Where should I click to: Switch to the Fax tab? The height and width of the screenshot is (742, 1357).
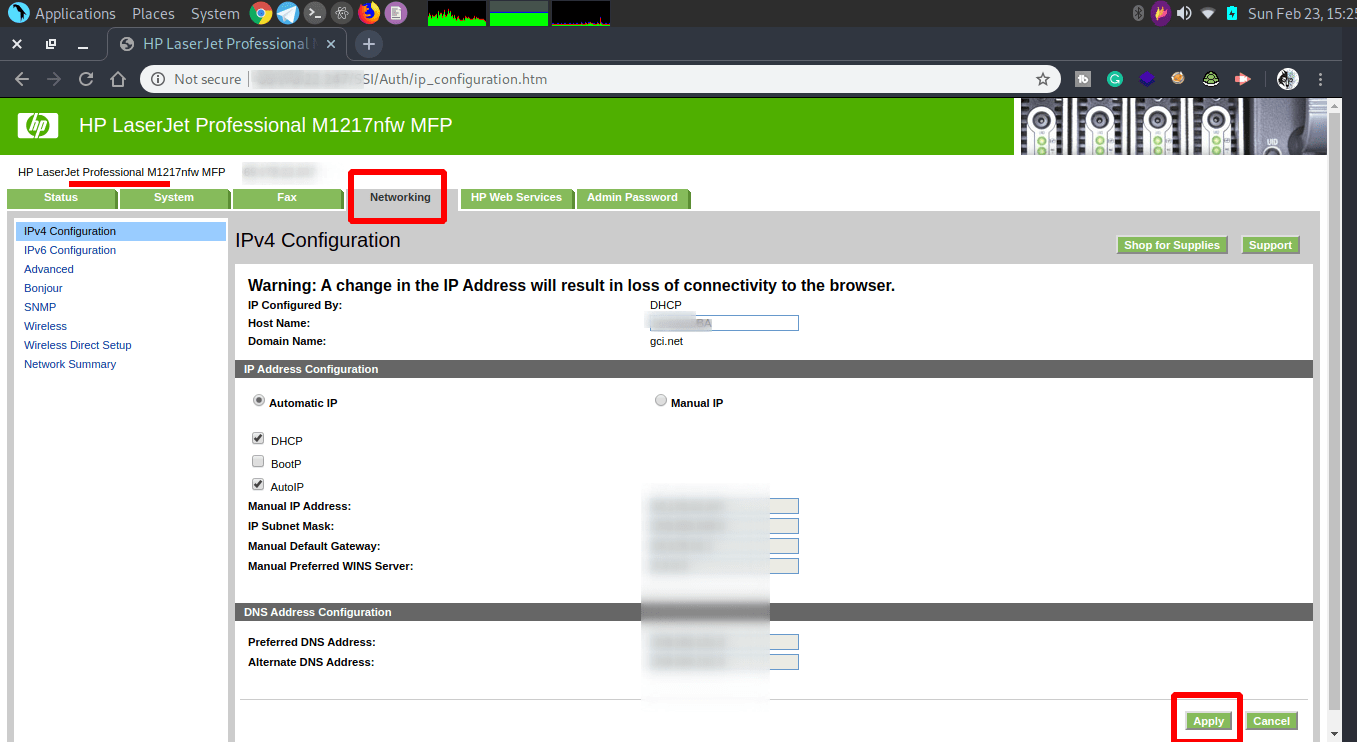tap(287, 198)
